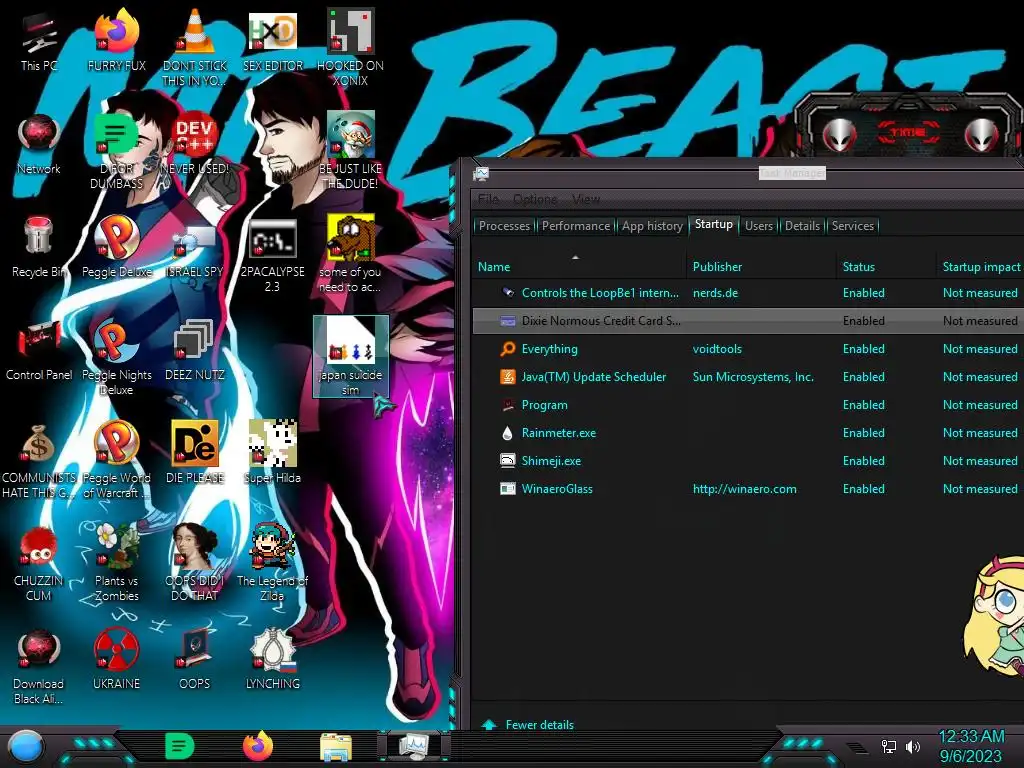Open the HxD hex editor shortcut
Viewport: 1024px width, 768px height.
pos(272,42)
